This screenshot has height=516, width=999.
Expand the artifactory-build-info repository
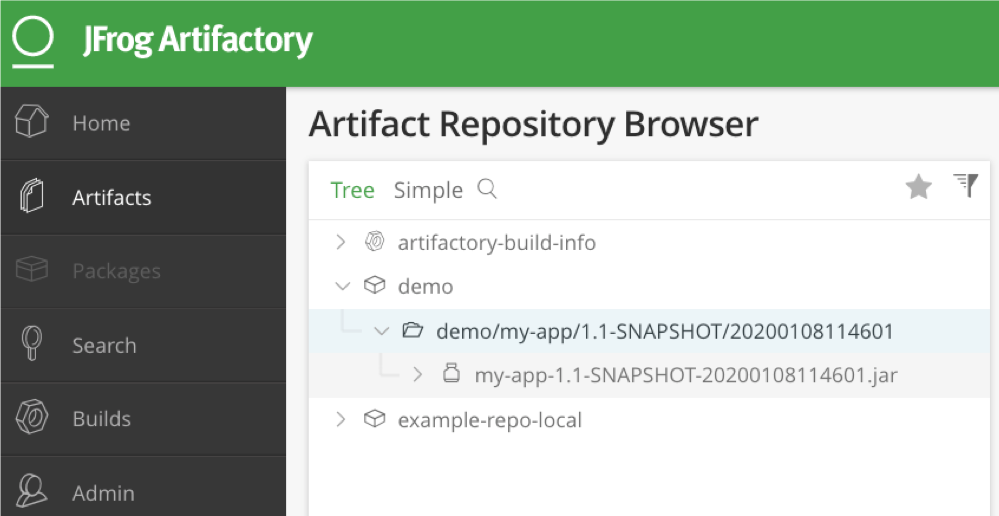(341, 242)
